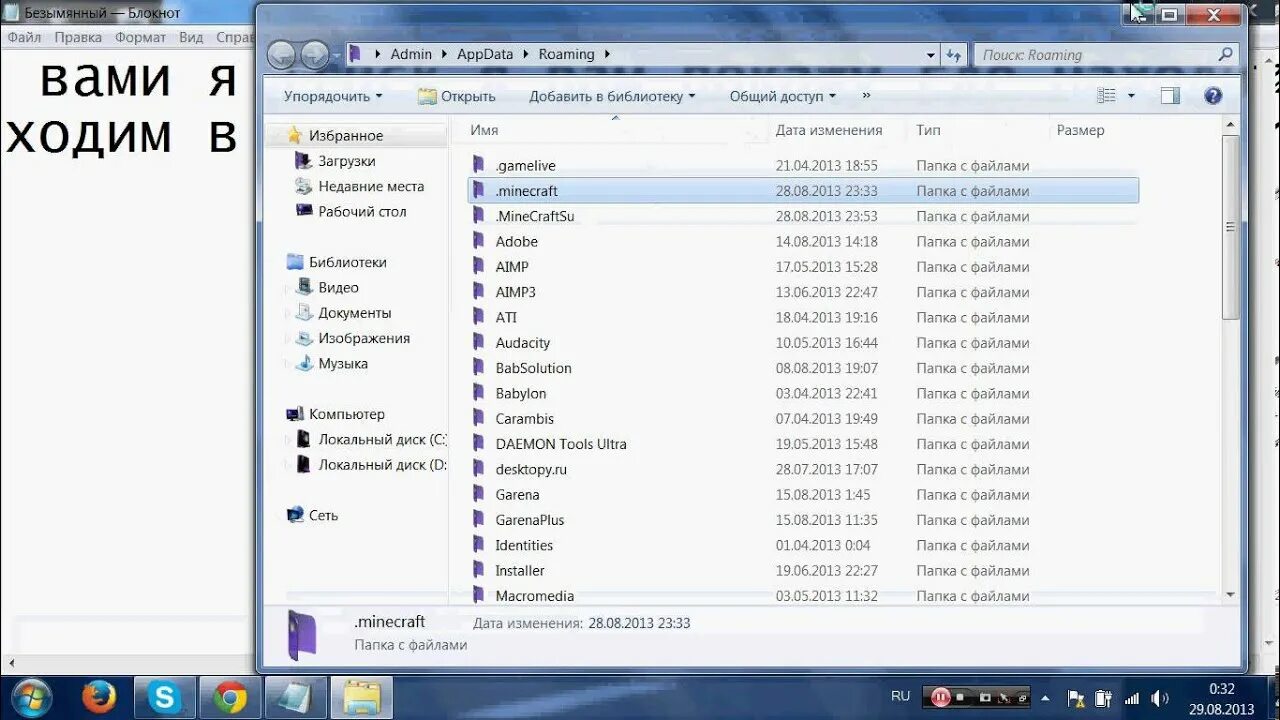Screen dimensions: 1280x720
Task: Open the address bar history dropdown arrow
Action: (930, 55)
